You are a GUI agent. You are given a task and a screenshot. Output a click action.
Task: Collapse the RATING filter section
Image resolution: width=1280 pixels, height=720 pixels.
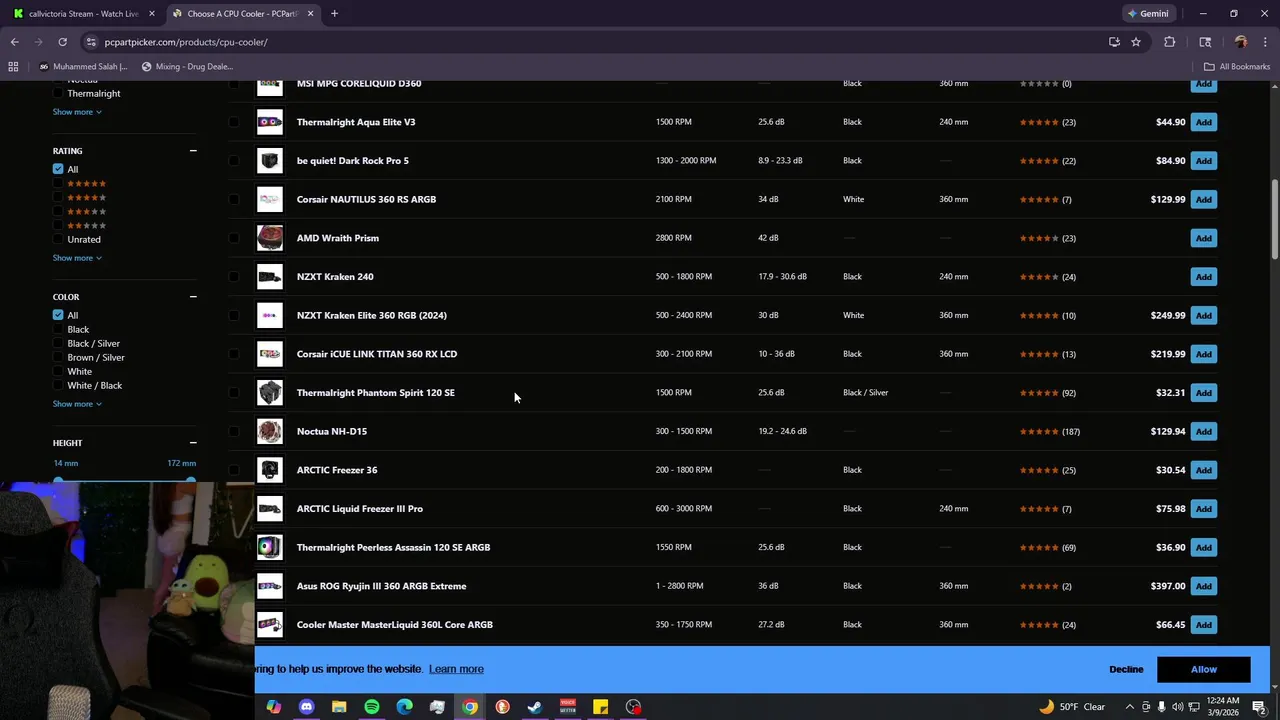(x=193, y=151)
